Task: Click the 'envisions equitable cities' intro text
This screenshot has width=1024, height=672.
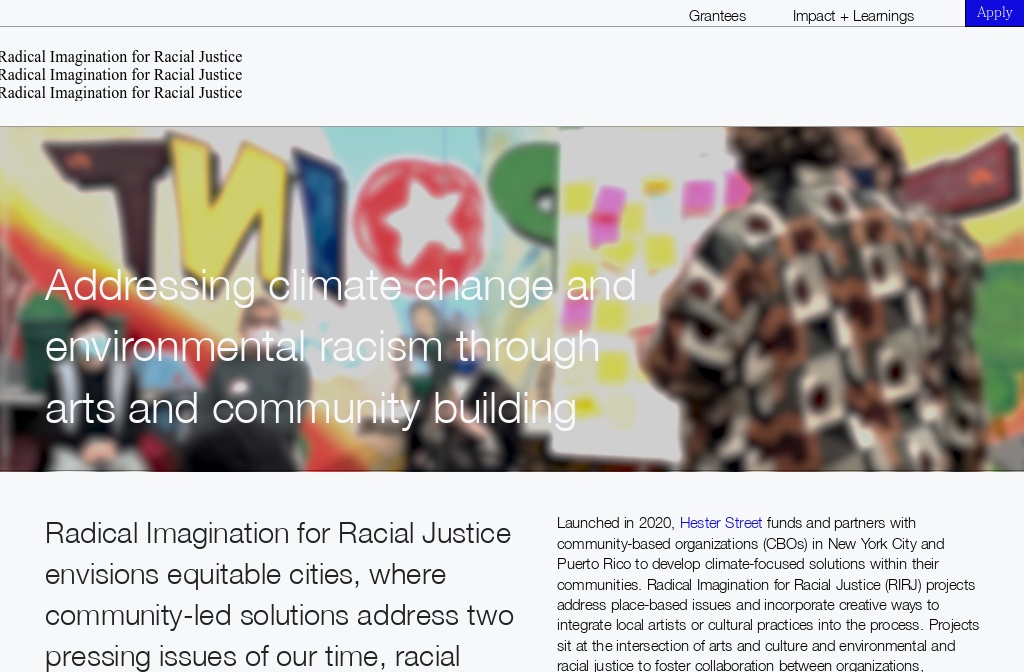Action: (245, 574)
